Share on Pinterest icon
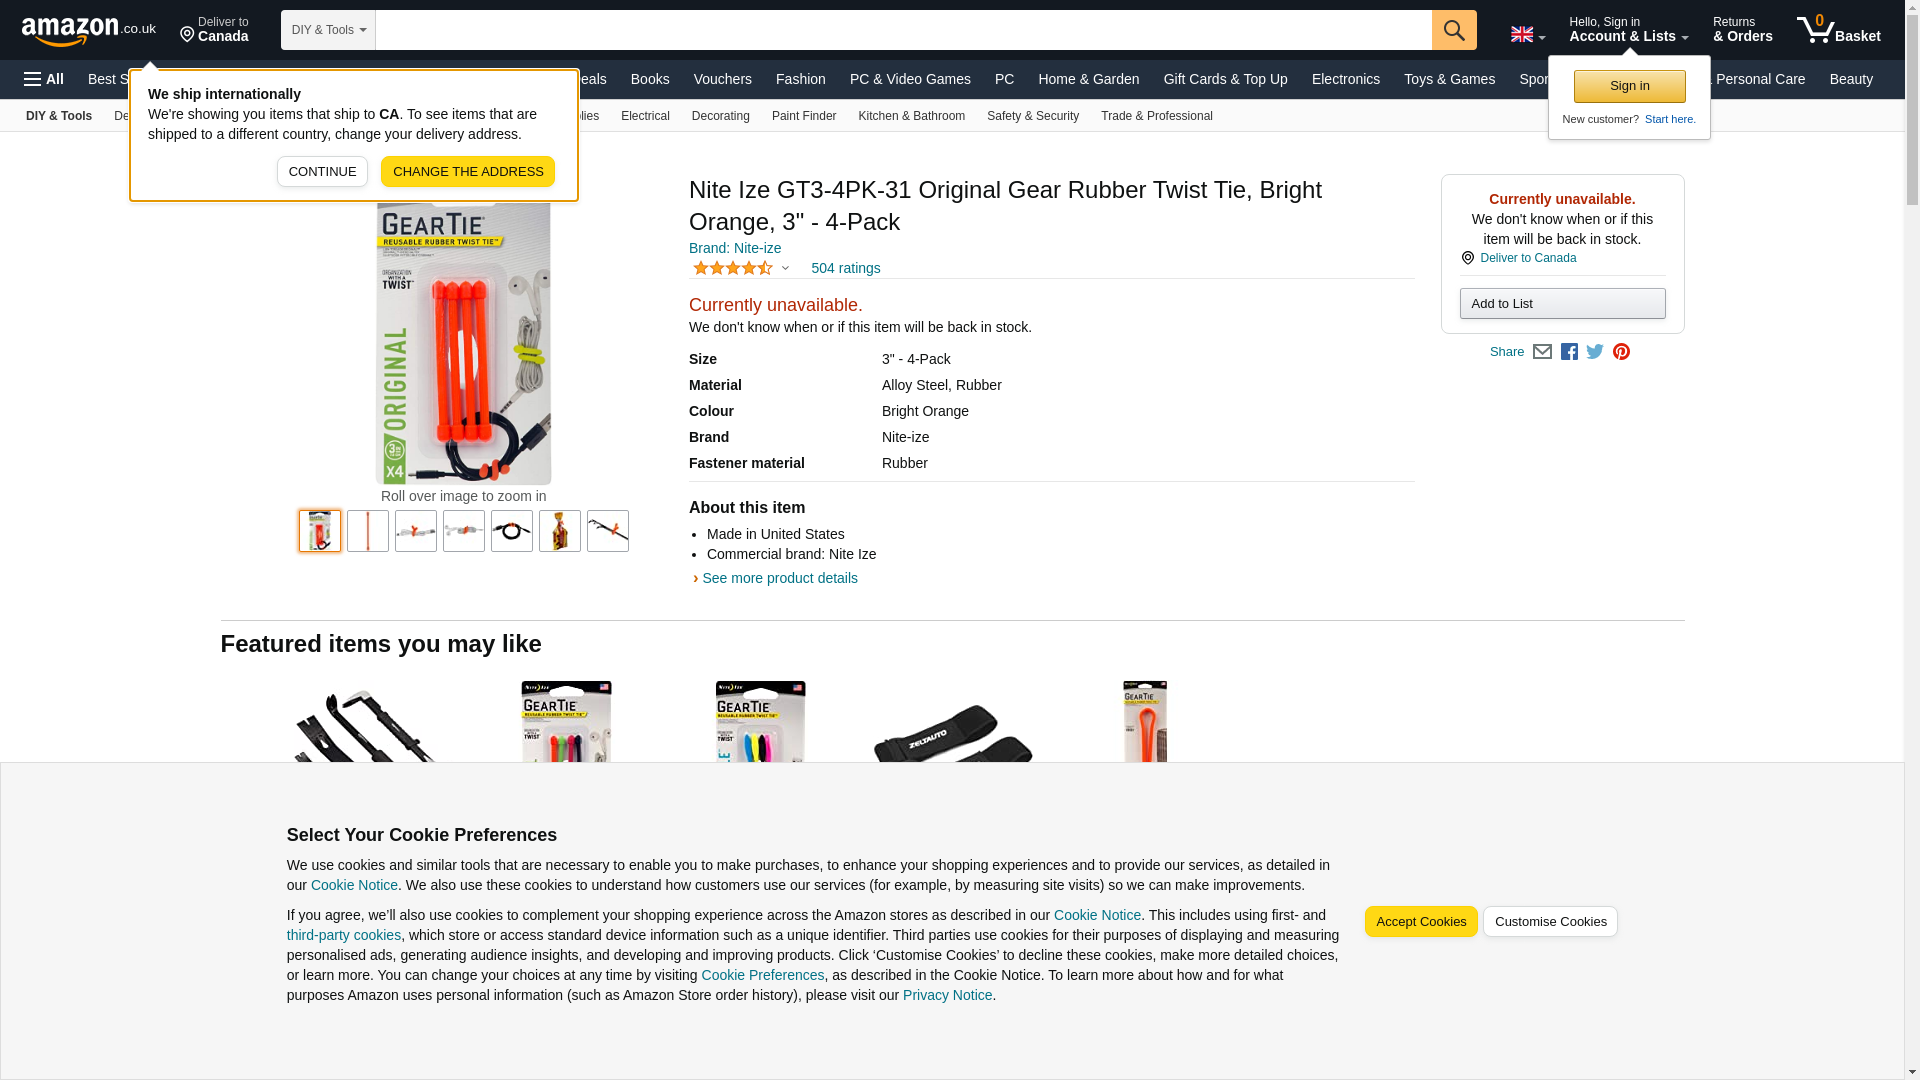The height and width of the screenshot is (1080, 1920). (x=1621, y=352)
